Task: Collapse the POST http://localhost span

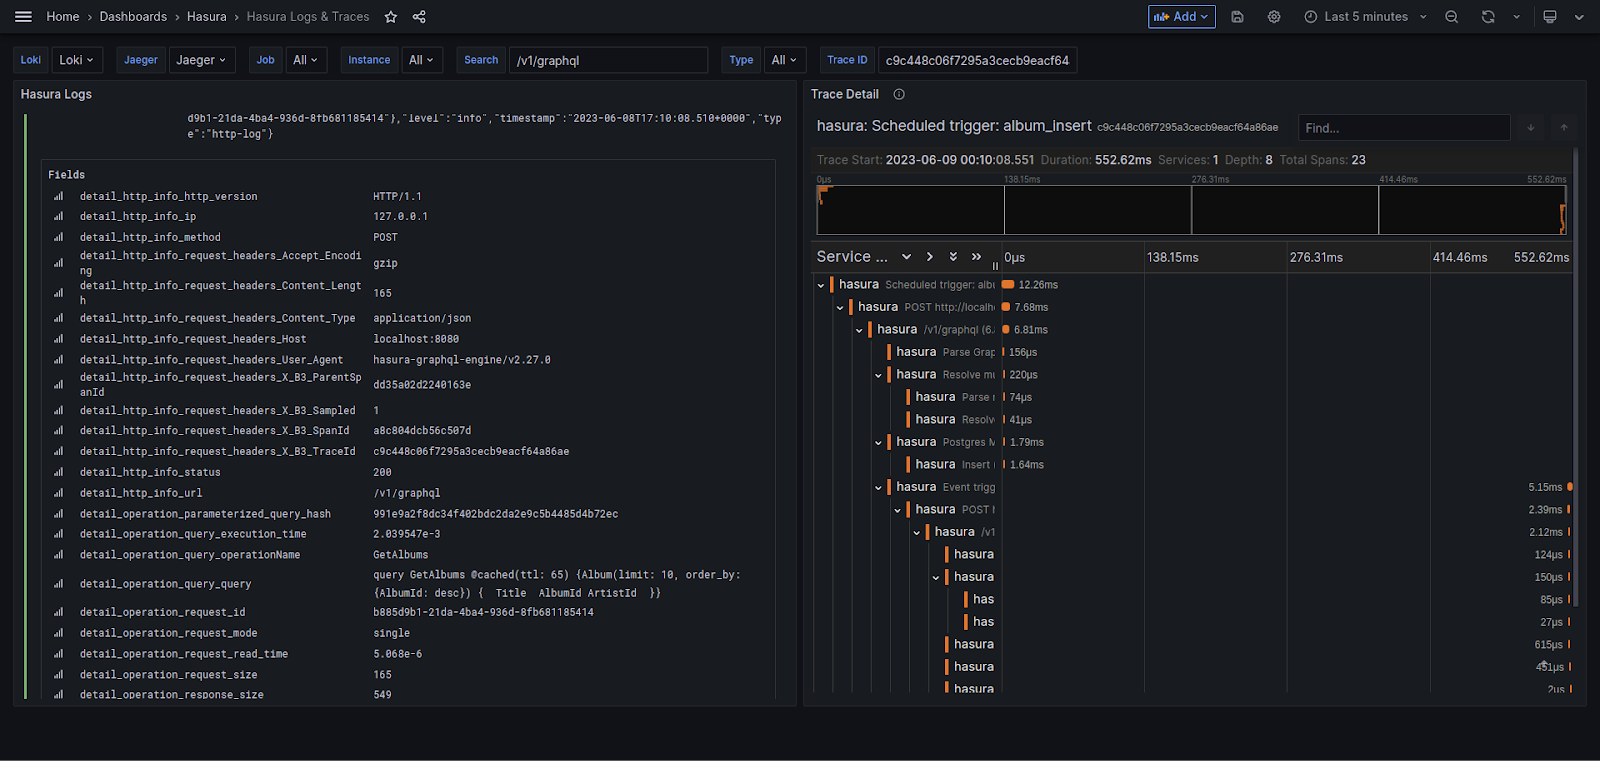Action: [x=840, y=308]
